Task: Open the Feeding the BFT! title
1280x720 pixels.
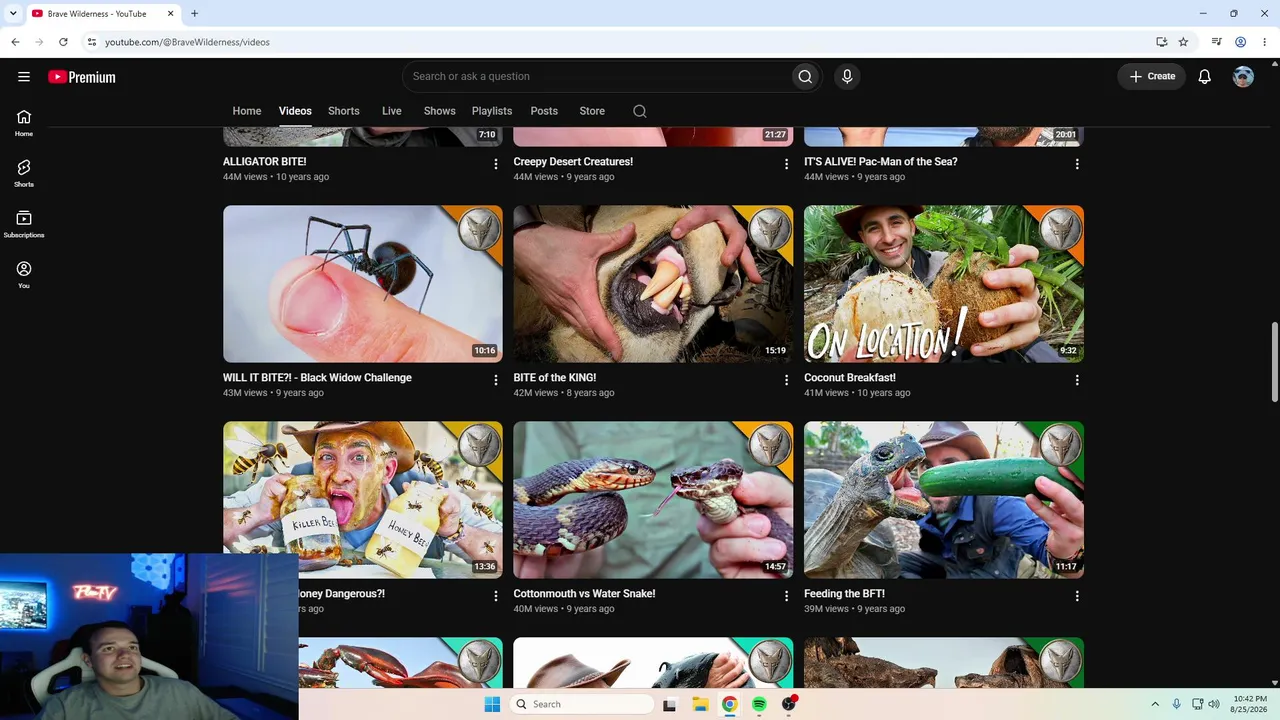Action: pos(845,594)
